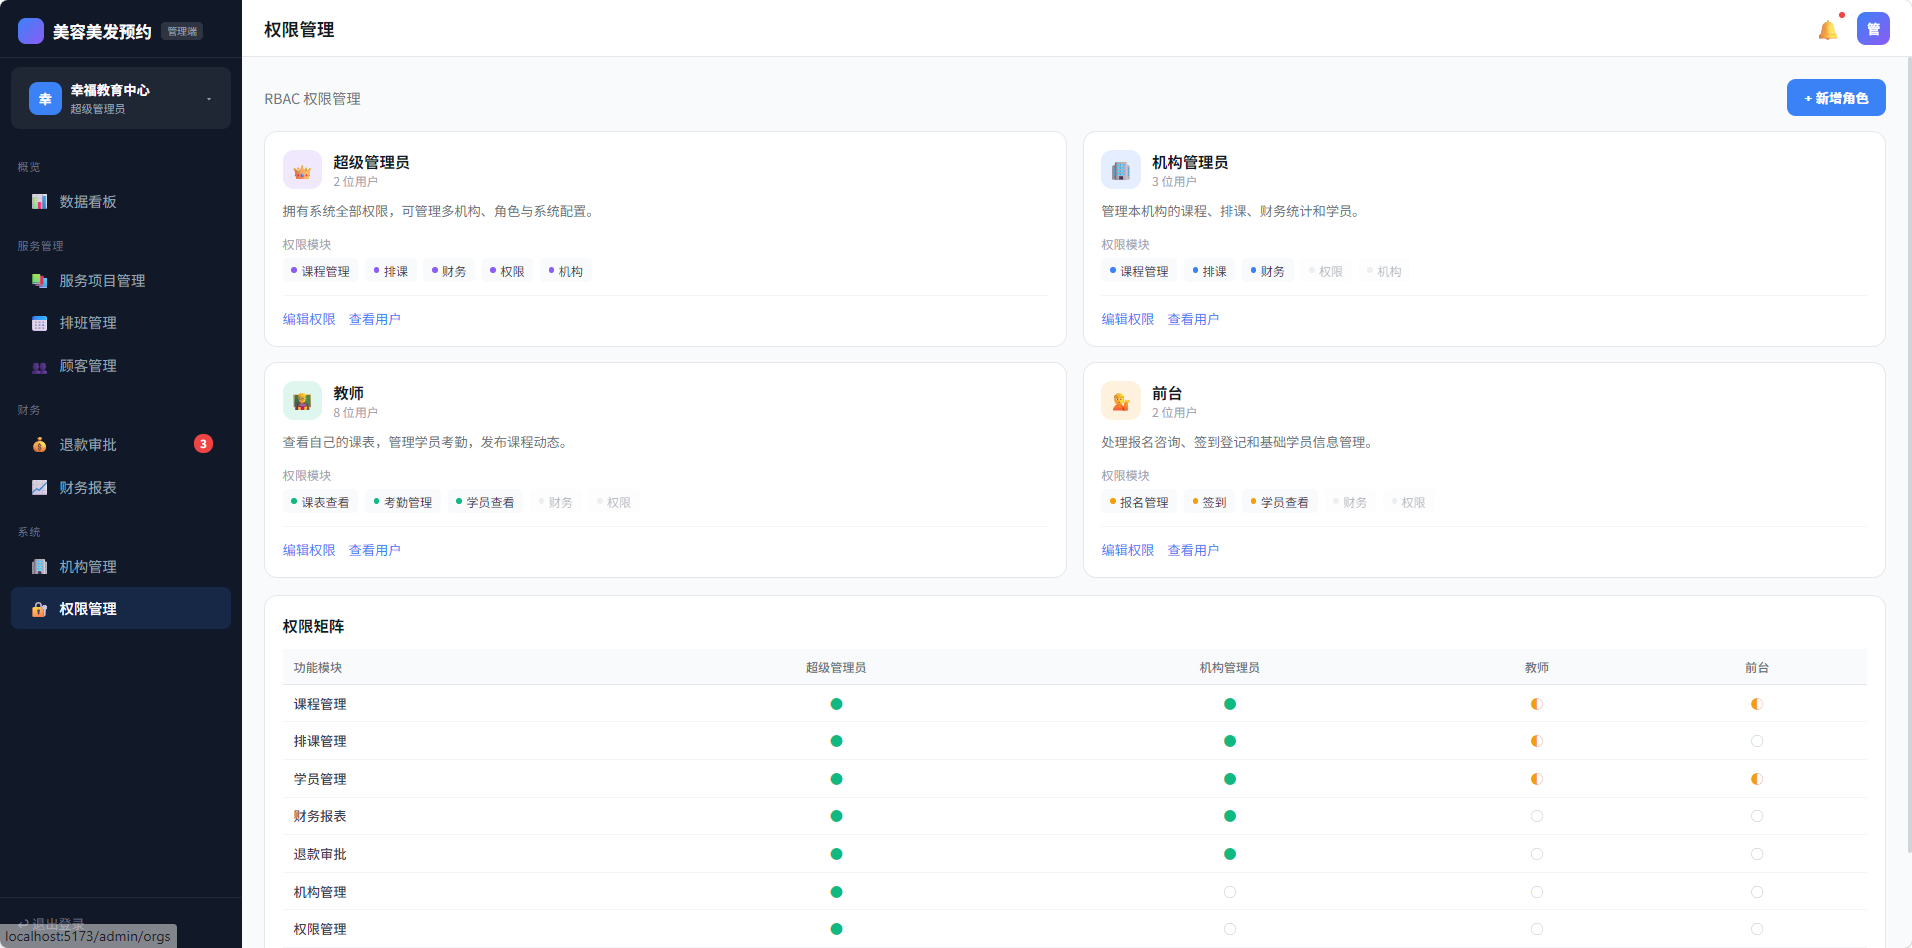Go to 退款审批 in the sidebar

coord(88,445)
